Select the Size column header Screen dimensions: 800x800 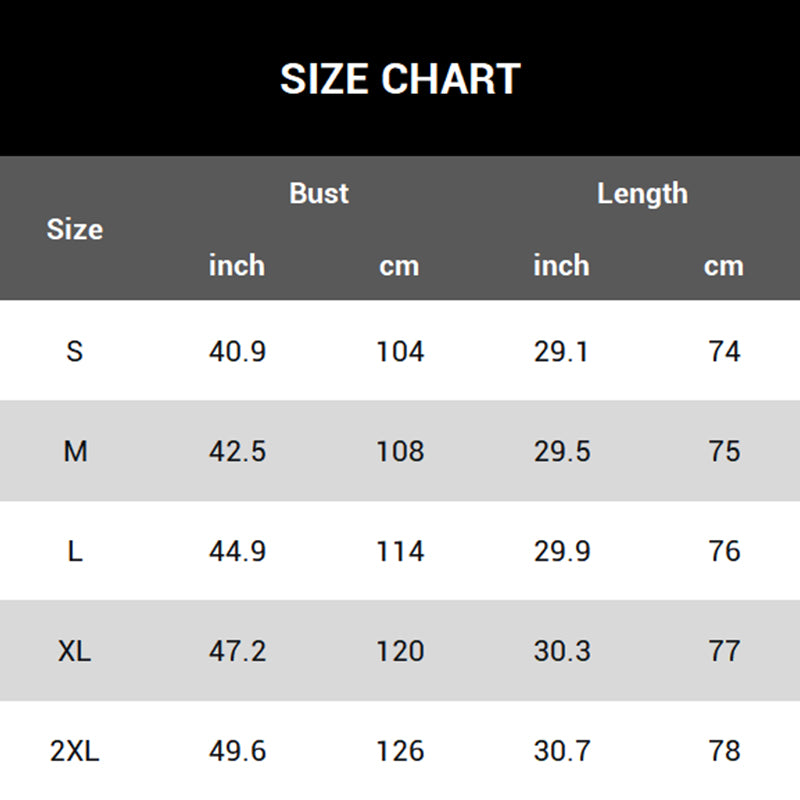click(x=75, y=229)
